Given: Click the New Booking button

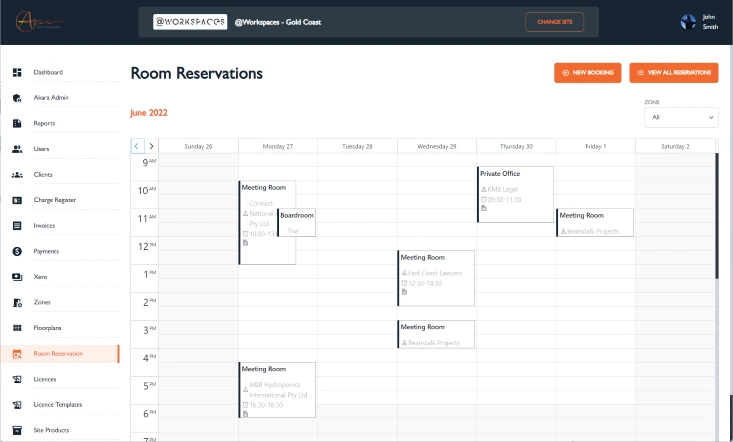Looking at the screenshot, I should [x=588, y=73].
